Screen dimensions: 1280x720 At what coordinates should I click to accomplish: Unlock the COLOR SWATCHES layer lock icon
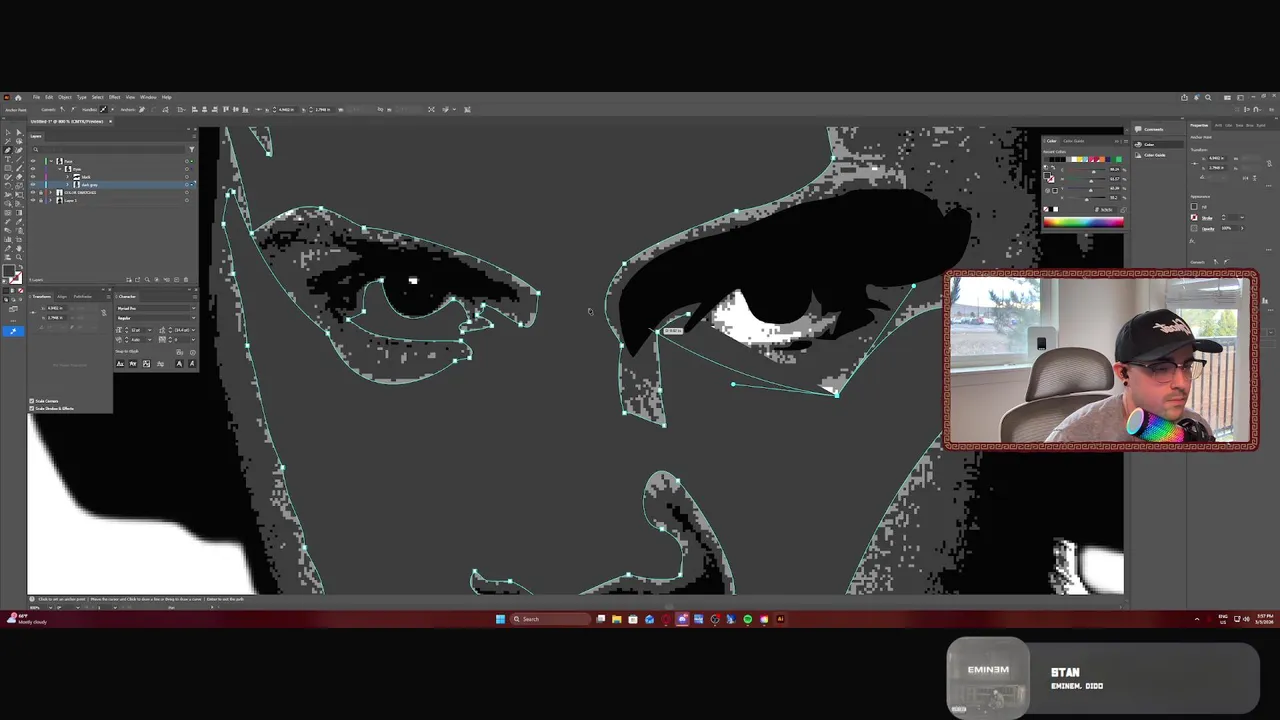click(x=41, y=192)
